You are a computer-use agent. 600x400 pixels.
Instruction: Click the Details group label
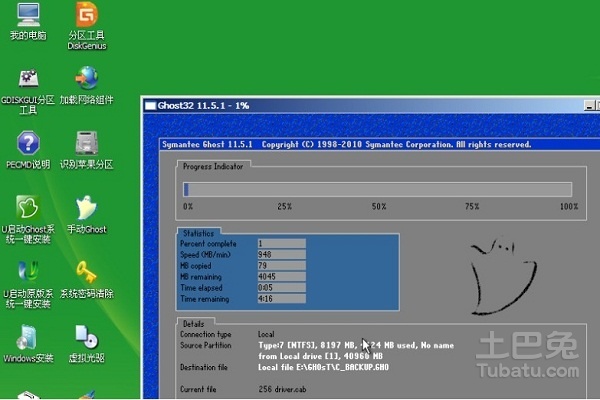point(194,324)
